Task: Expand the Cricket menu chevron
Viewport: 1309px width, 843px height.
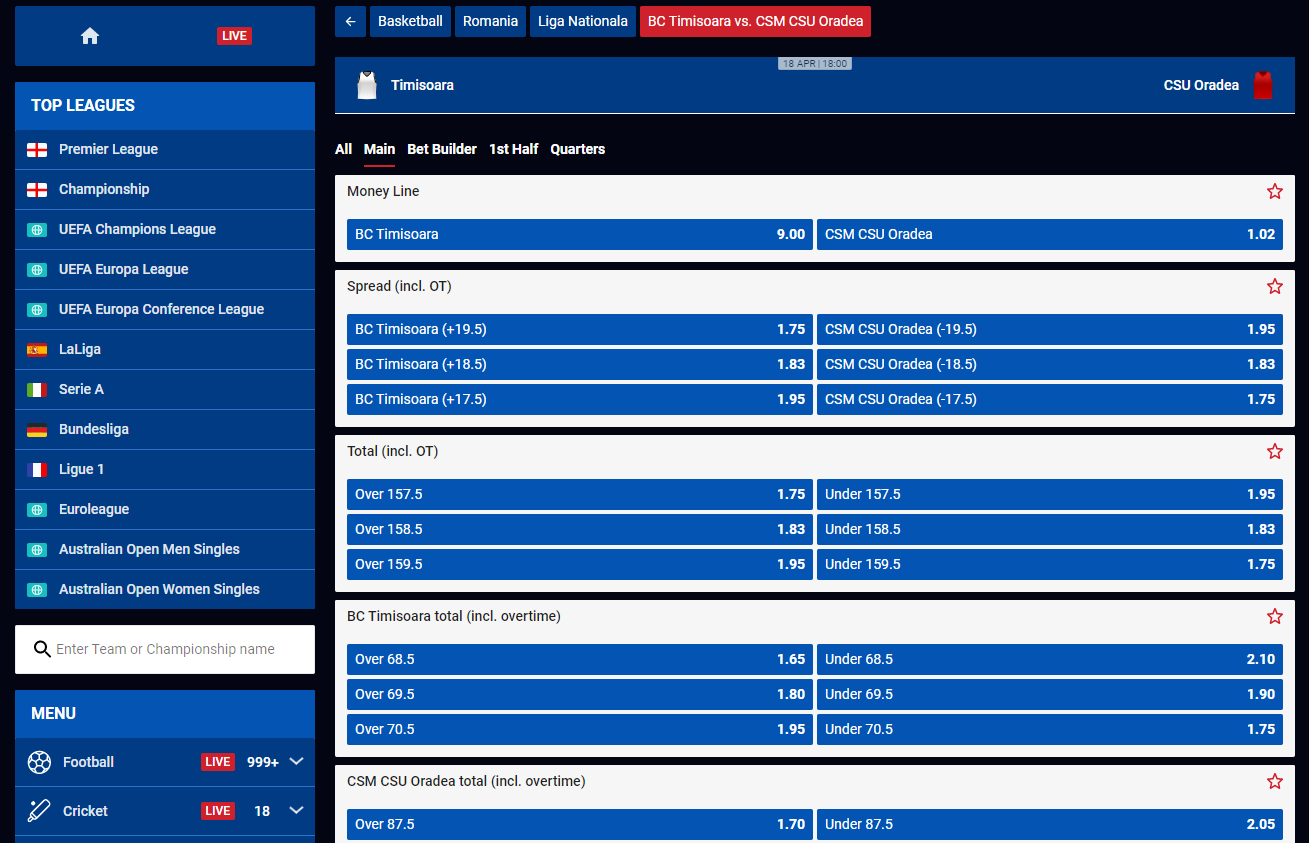Action: pos(296,811)
